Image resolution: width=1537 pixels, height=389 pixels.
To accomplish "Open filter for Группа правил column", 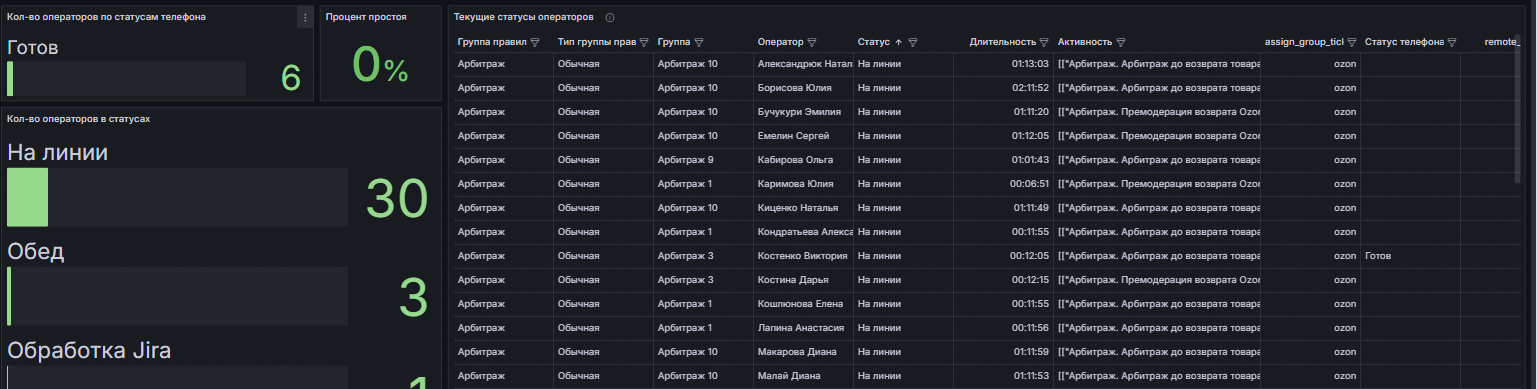I will tap(535, 42).
